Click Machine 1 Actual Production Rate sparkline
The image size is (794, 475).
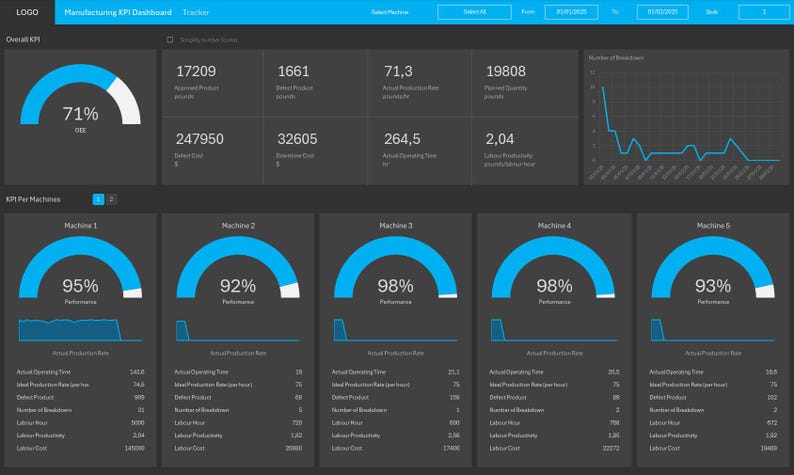click(x=81, y=330)
